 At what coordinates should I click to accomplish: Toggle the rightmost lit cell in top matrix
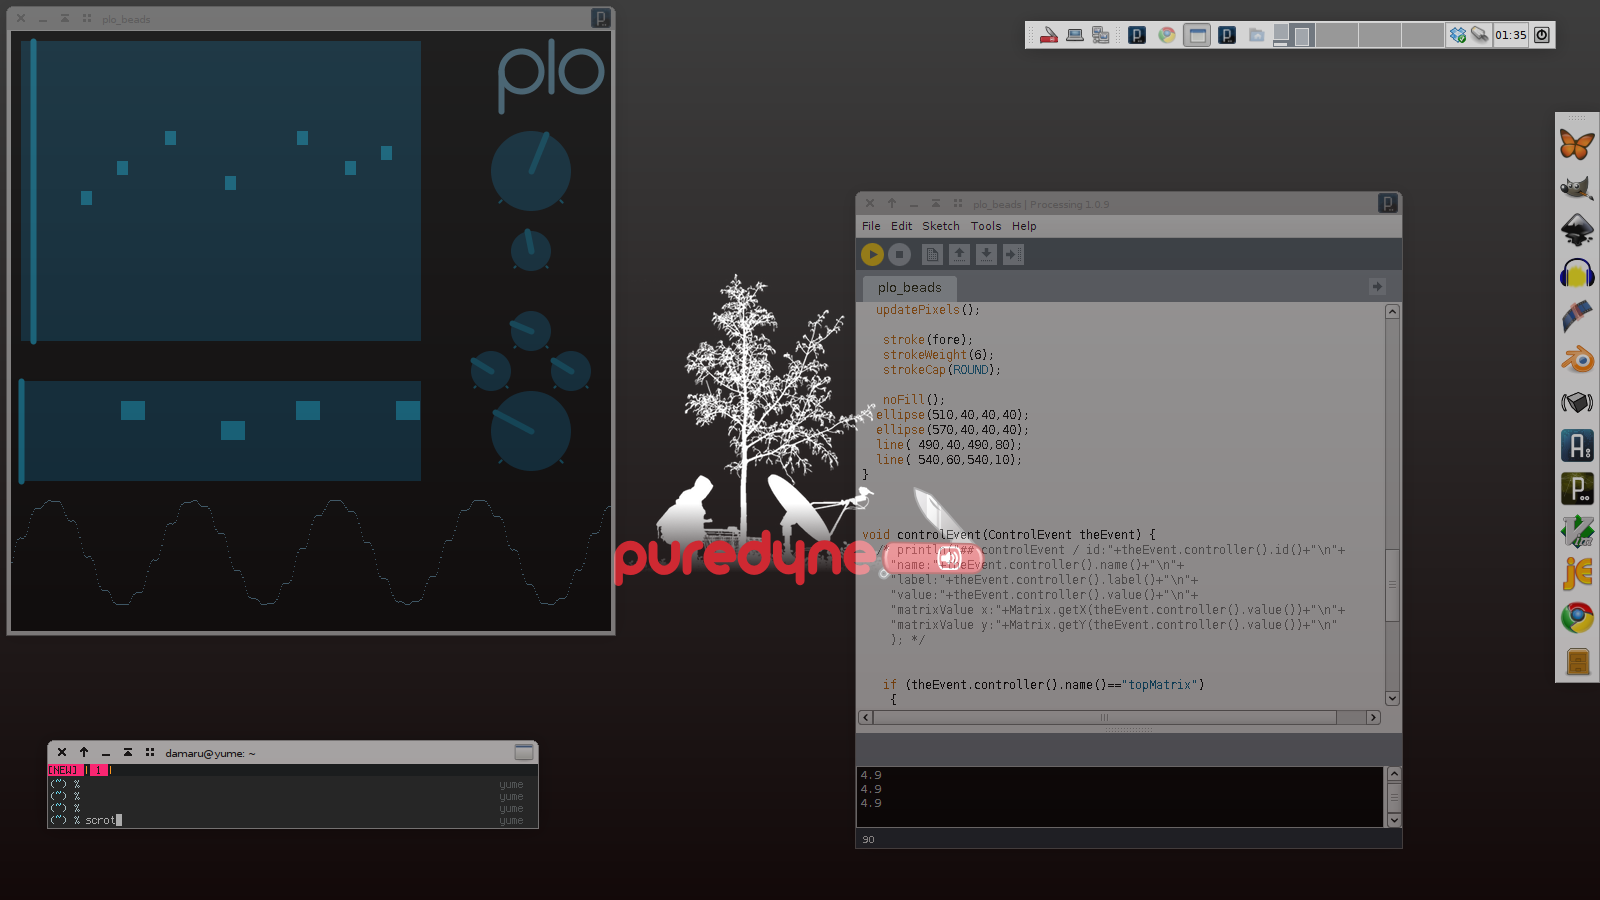click(386, 153)
